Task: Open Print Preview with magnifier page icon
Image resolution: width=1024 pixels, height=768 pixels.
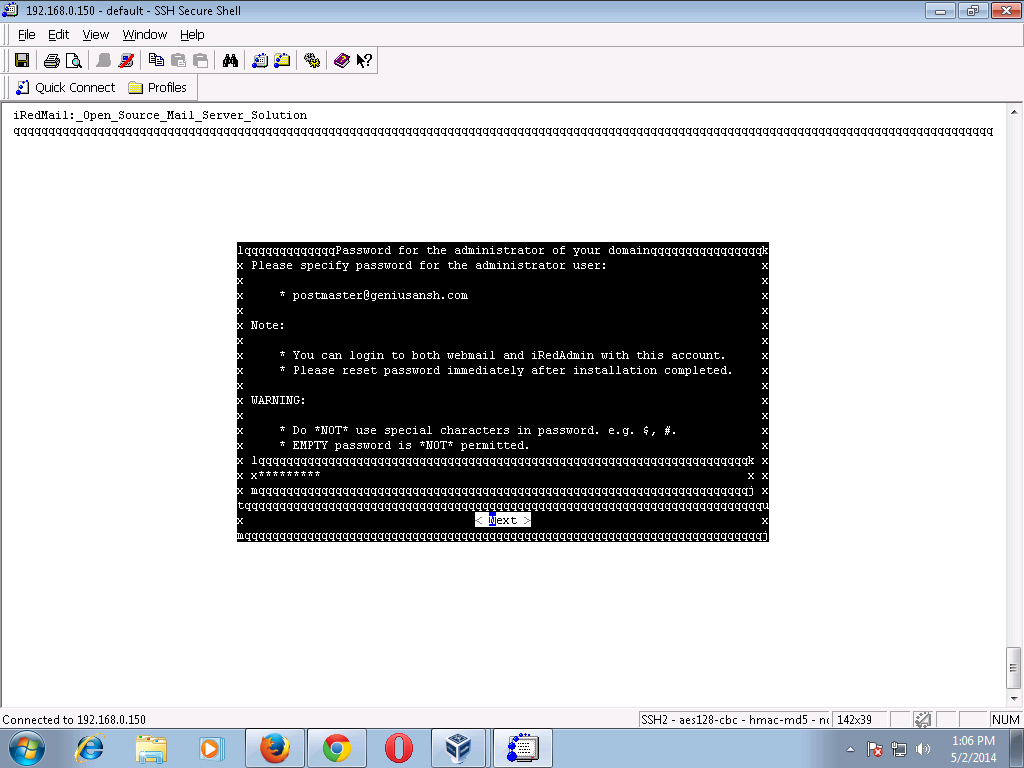Action: tap(74, 61)
